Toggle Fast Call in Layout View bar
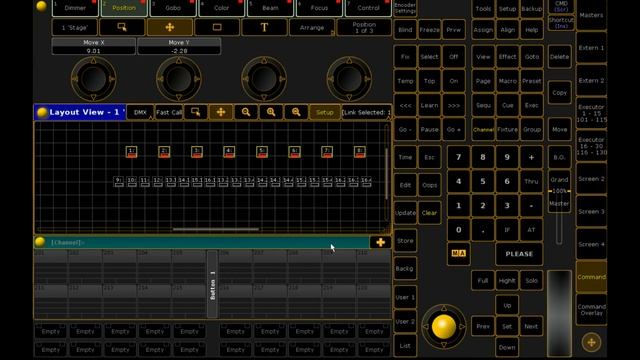The height and width of the screenshot is (360, 640). tap(169, 112)
